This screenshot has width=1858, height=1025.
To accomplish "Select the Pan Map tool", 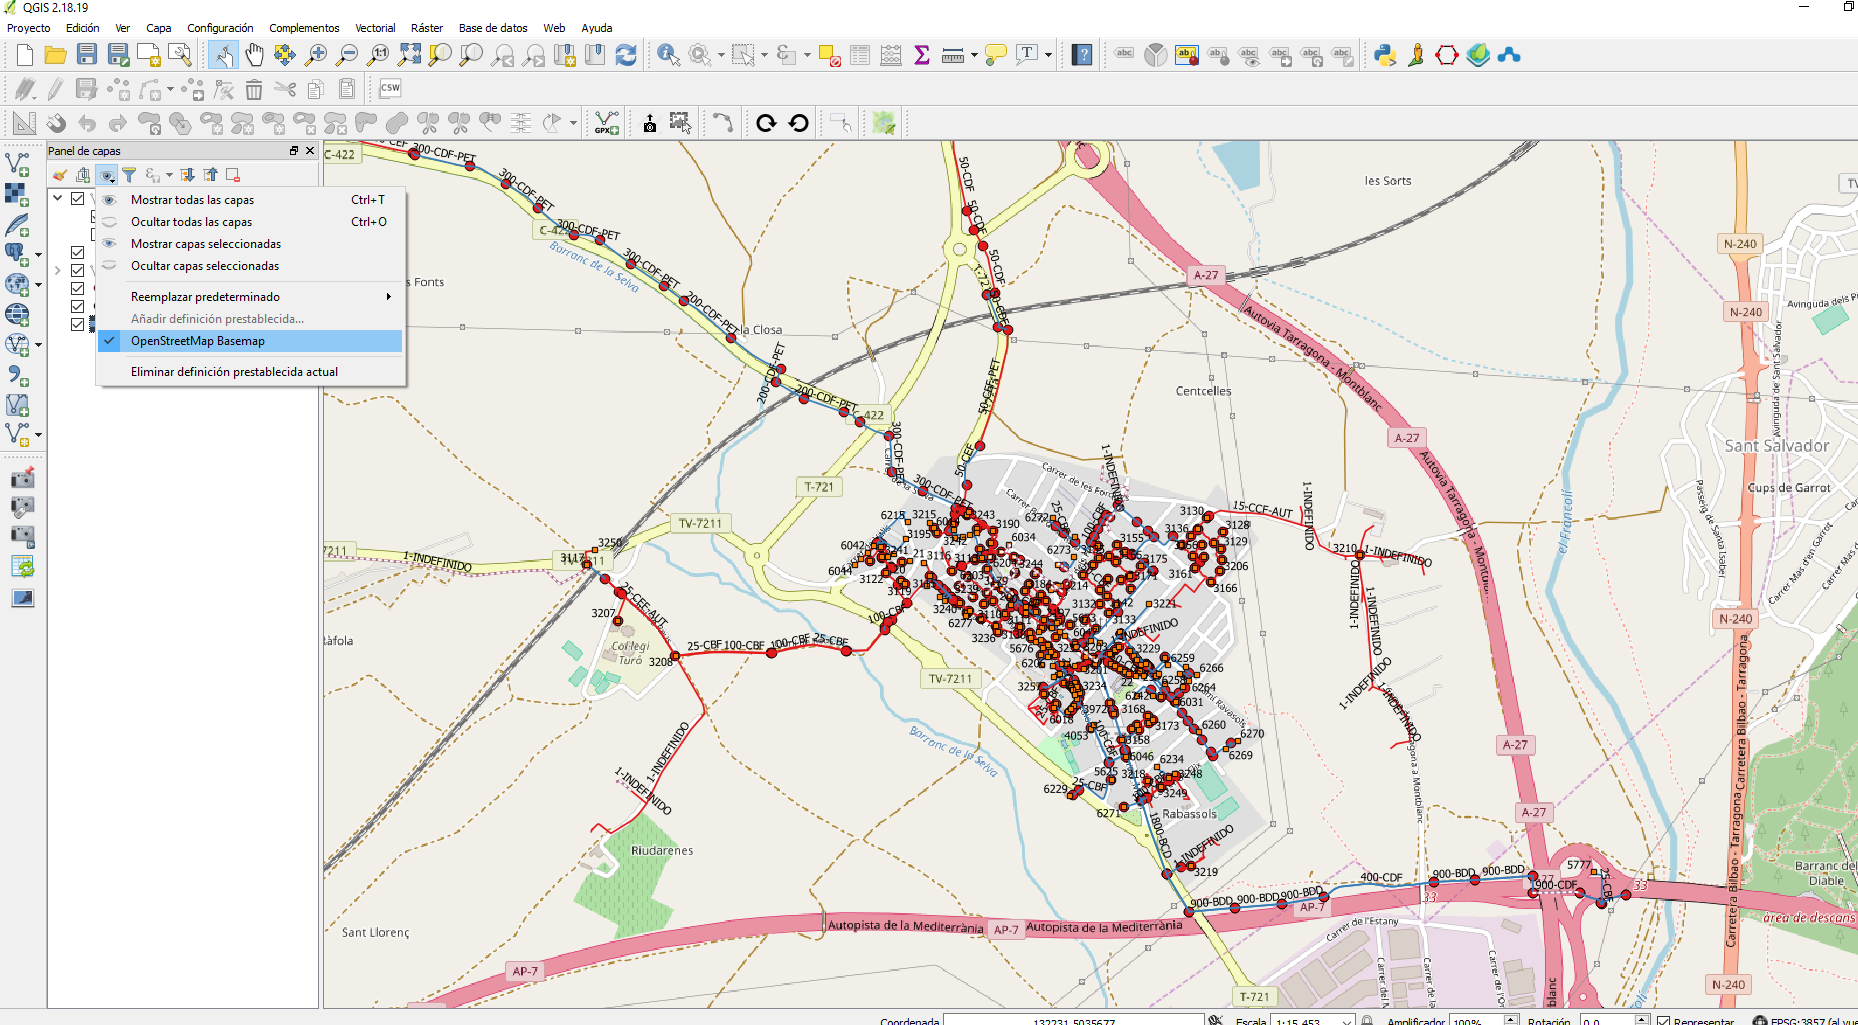I will click(255, 55).
